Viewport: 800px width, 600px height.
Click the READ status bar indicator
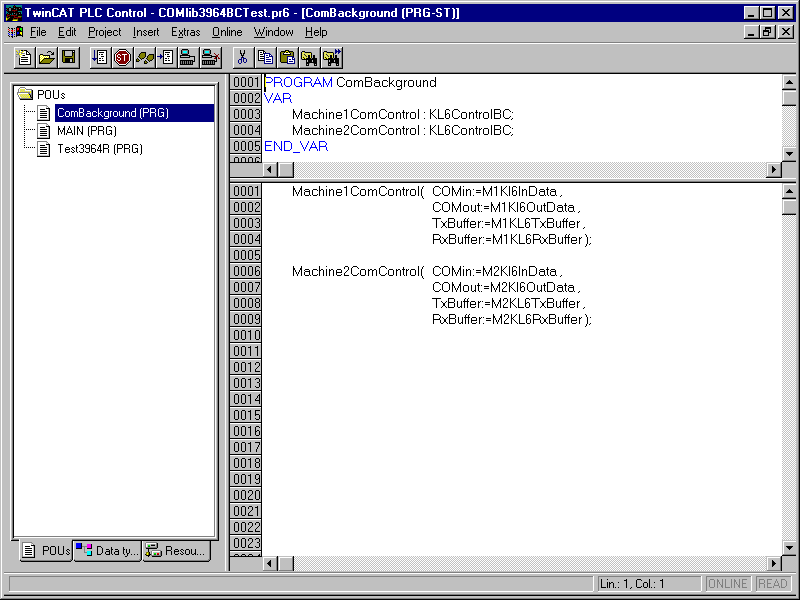tap(772, 584)
